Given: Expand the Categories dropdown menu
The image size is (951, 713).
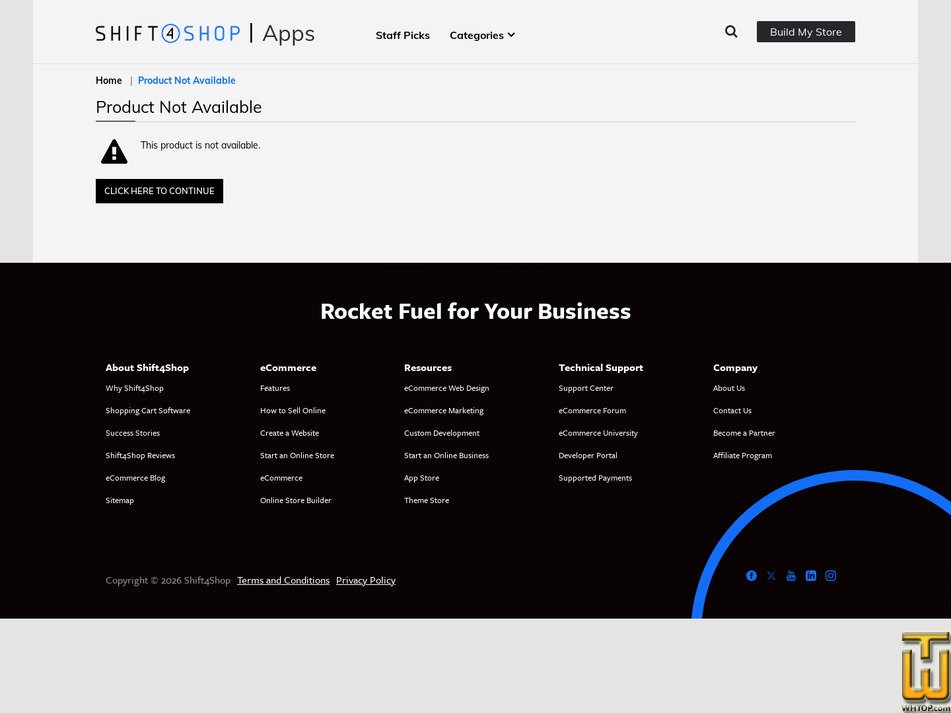Looking at the screenshot, I should [482, 35].
